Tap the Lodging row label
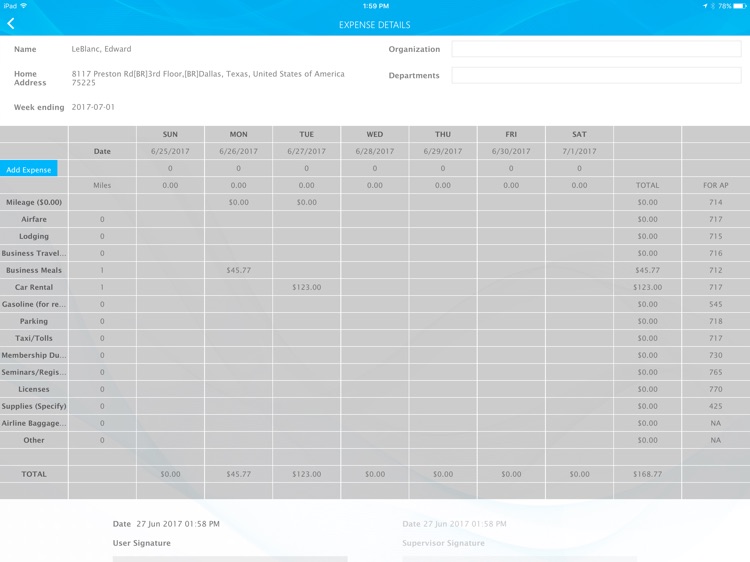The height and width of the screenshot is (562, 750). point(34,236)
